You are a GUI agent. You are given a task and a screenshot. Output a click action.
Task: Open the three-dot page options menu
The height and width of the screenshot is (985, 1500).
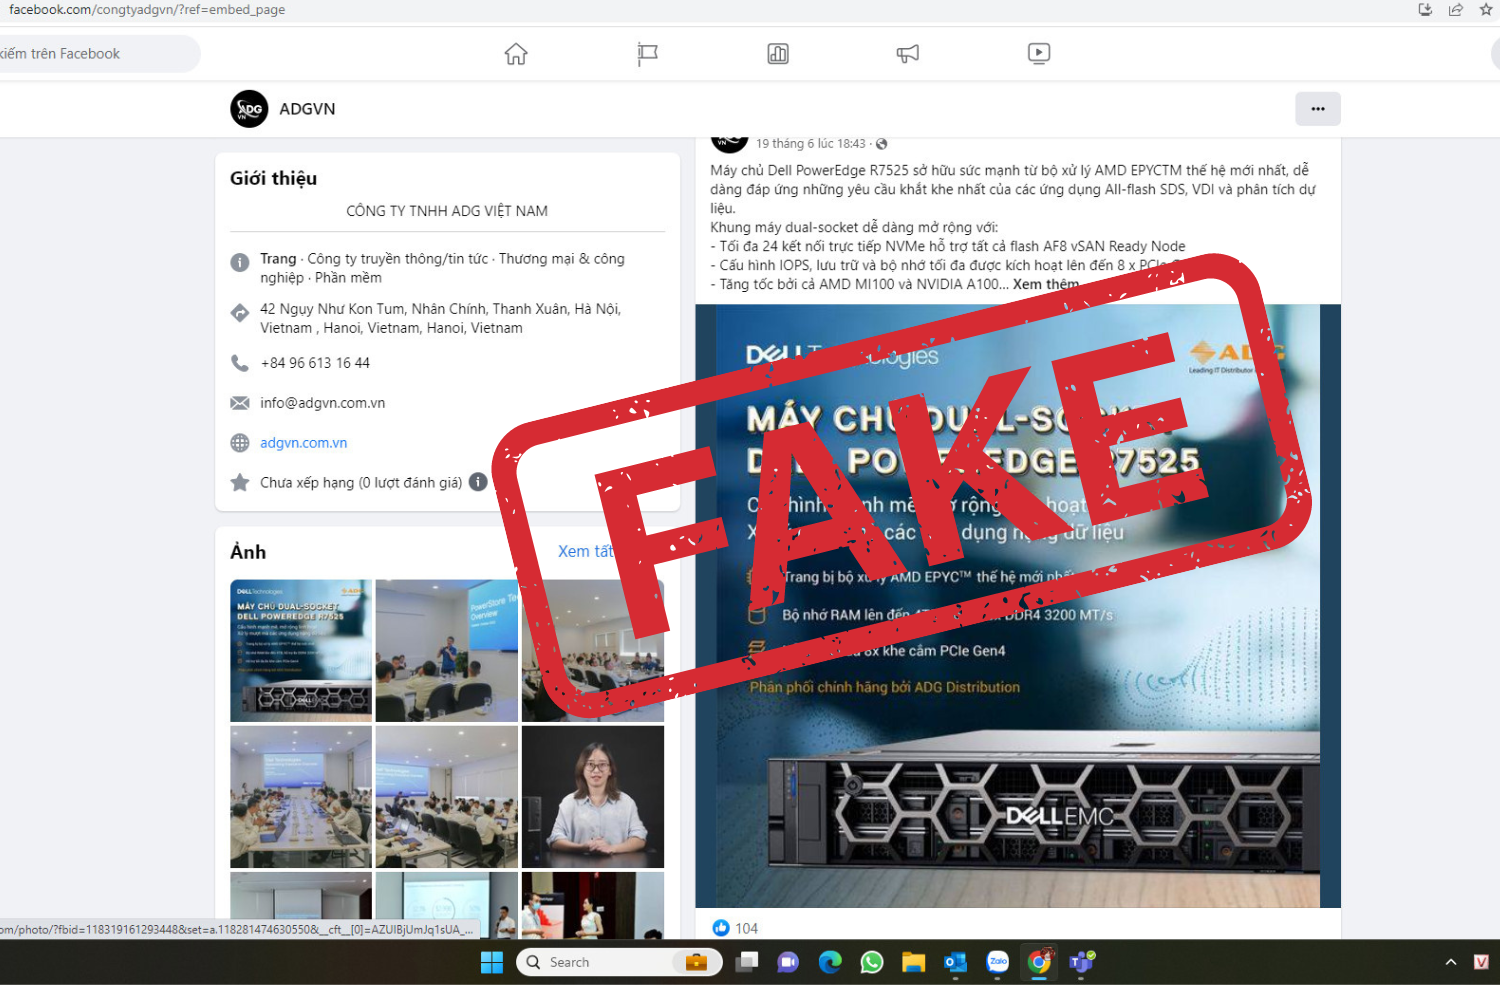click(1317, 109)
